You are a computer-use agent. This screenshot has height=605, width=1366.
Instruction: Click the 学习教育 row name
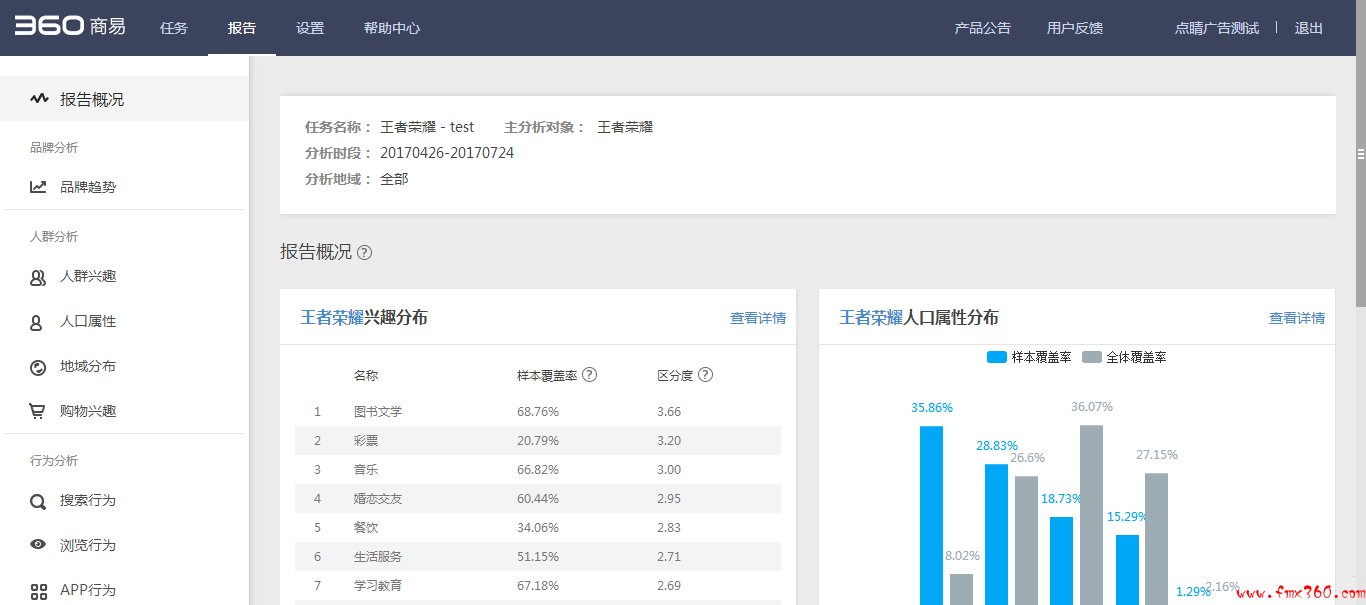(378, 585)
